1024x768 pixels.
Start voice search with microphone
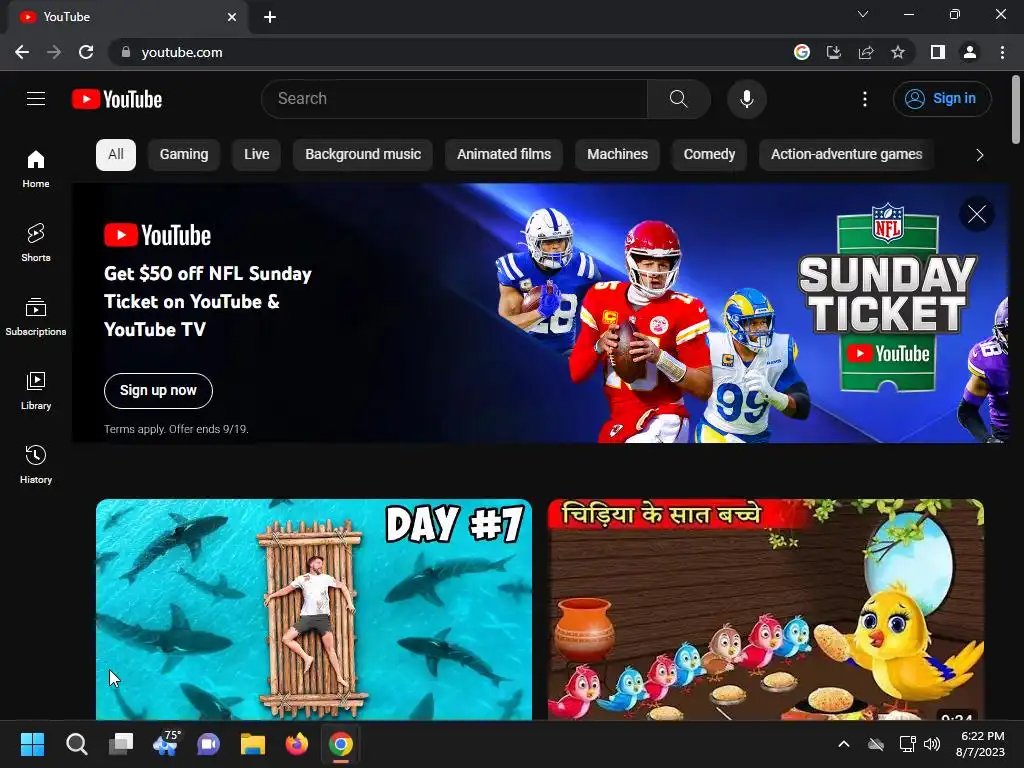(x=746, y=99)
